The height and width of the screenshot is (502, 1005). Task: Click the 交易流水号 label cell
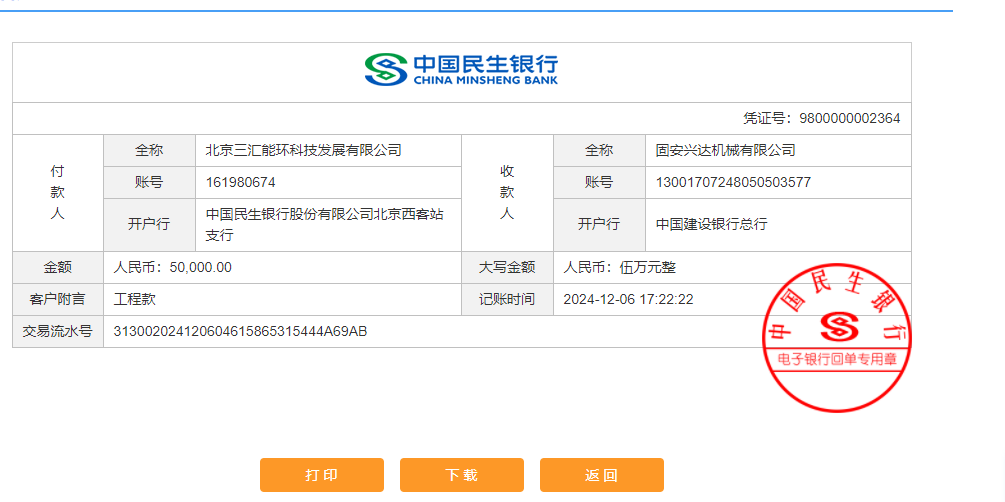[x=57, y=331]
